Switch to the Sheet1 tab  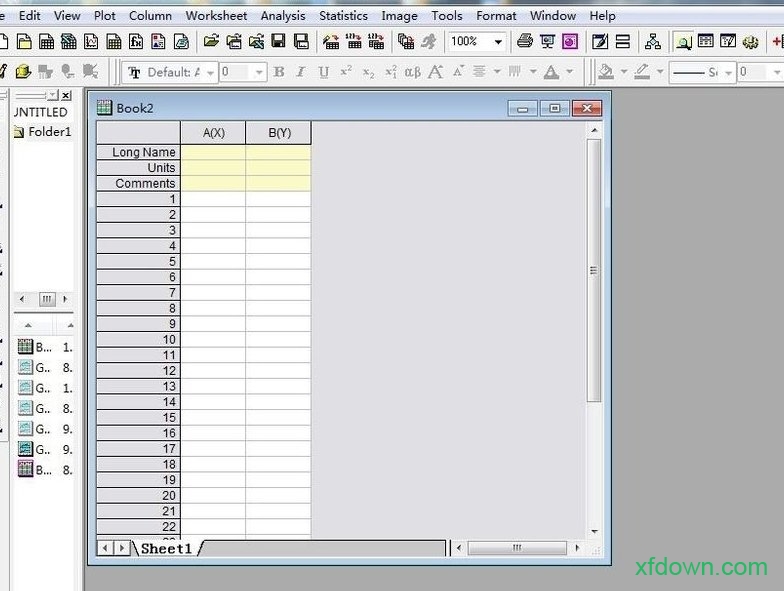(x=165, y=548)
